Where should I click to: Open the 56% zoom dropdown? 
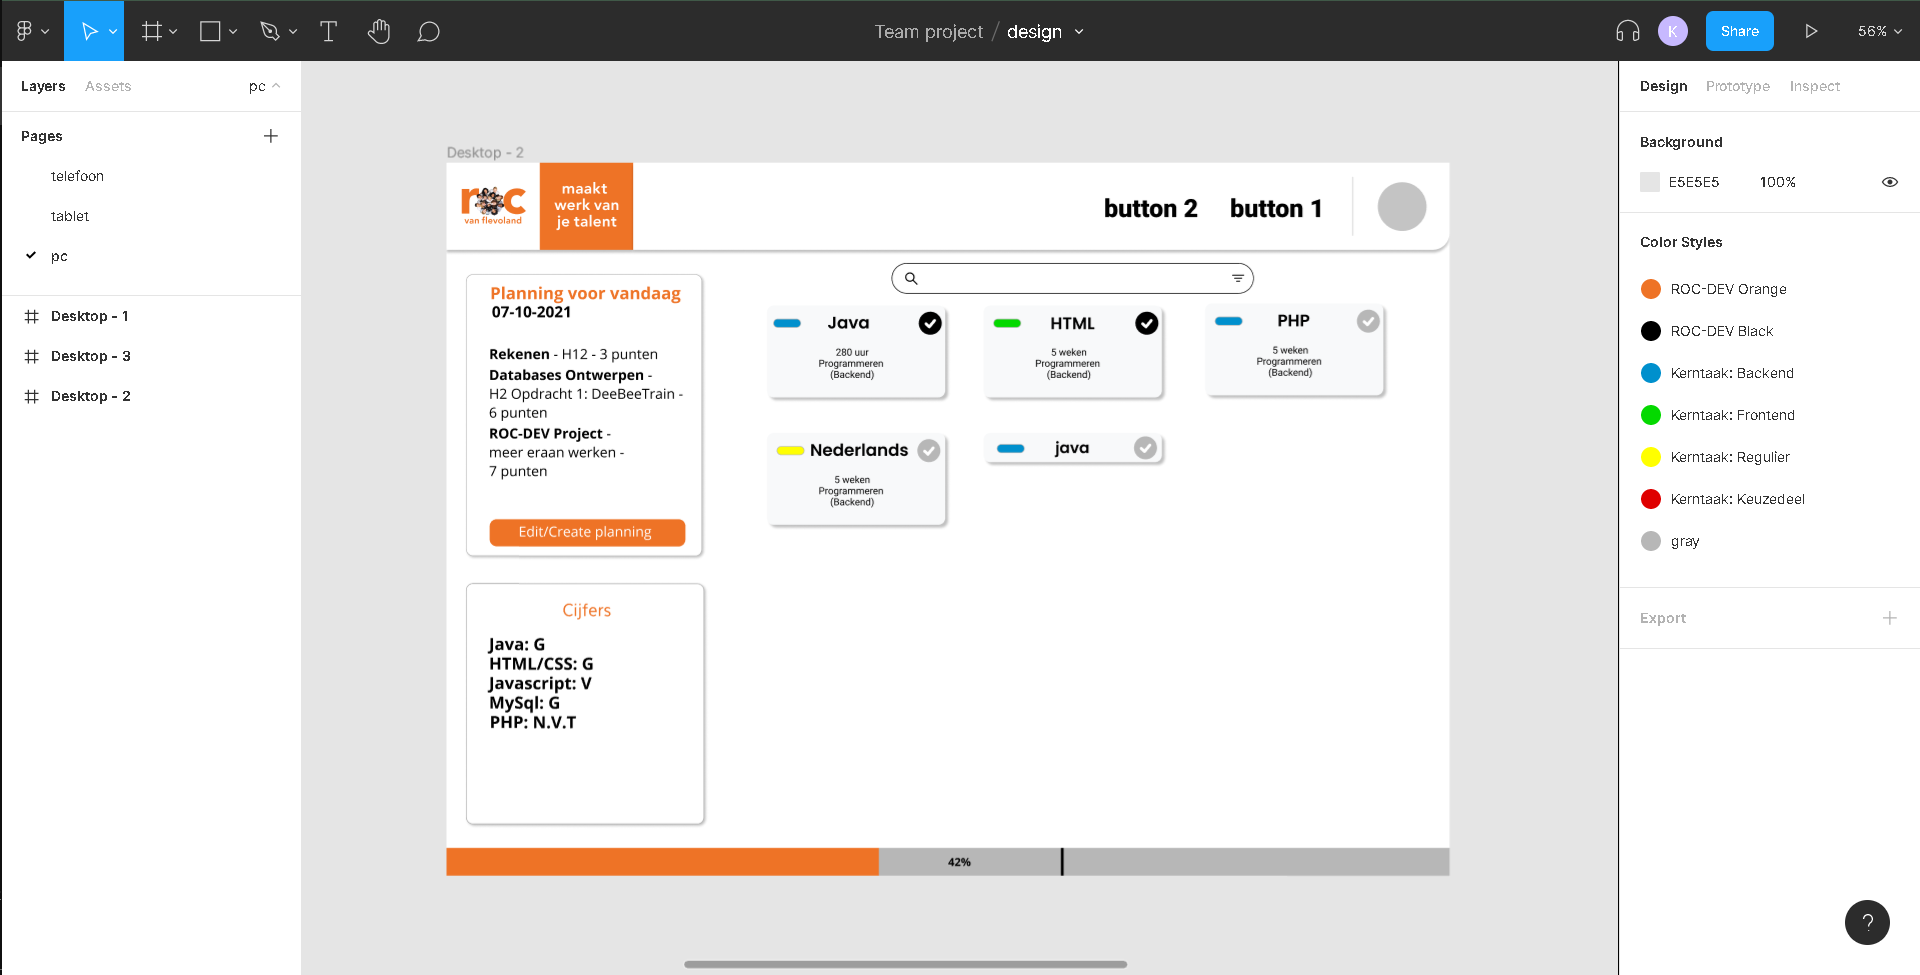point(1879,31)
